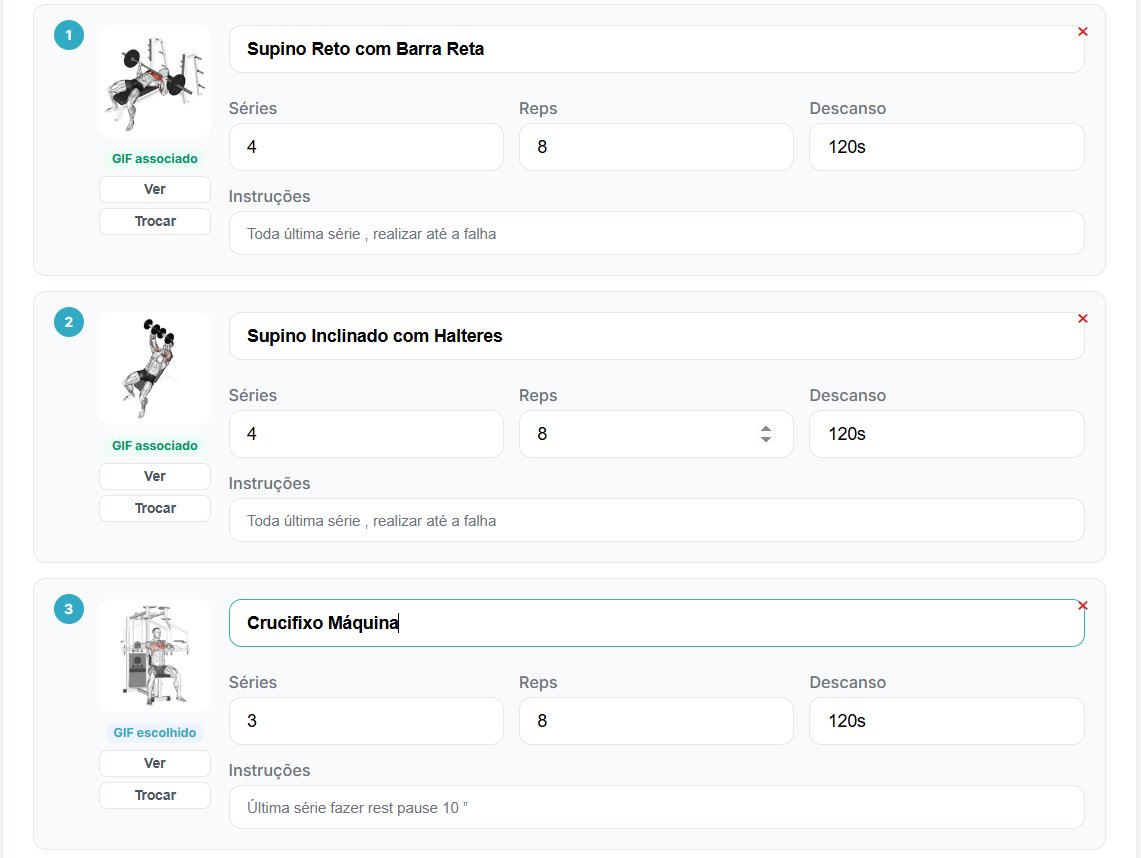The image size is (1141, 858).
Task: Click GIF associado label under bench press
Action: [155, 159]
